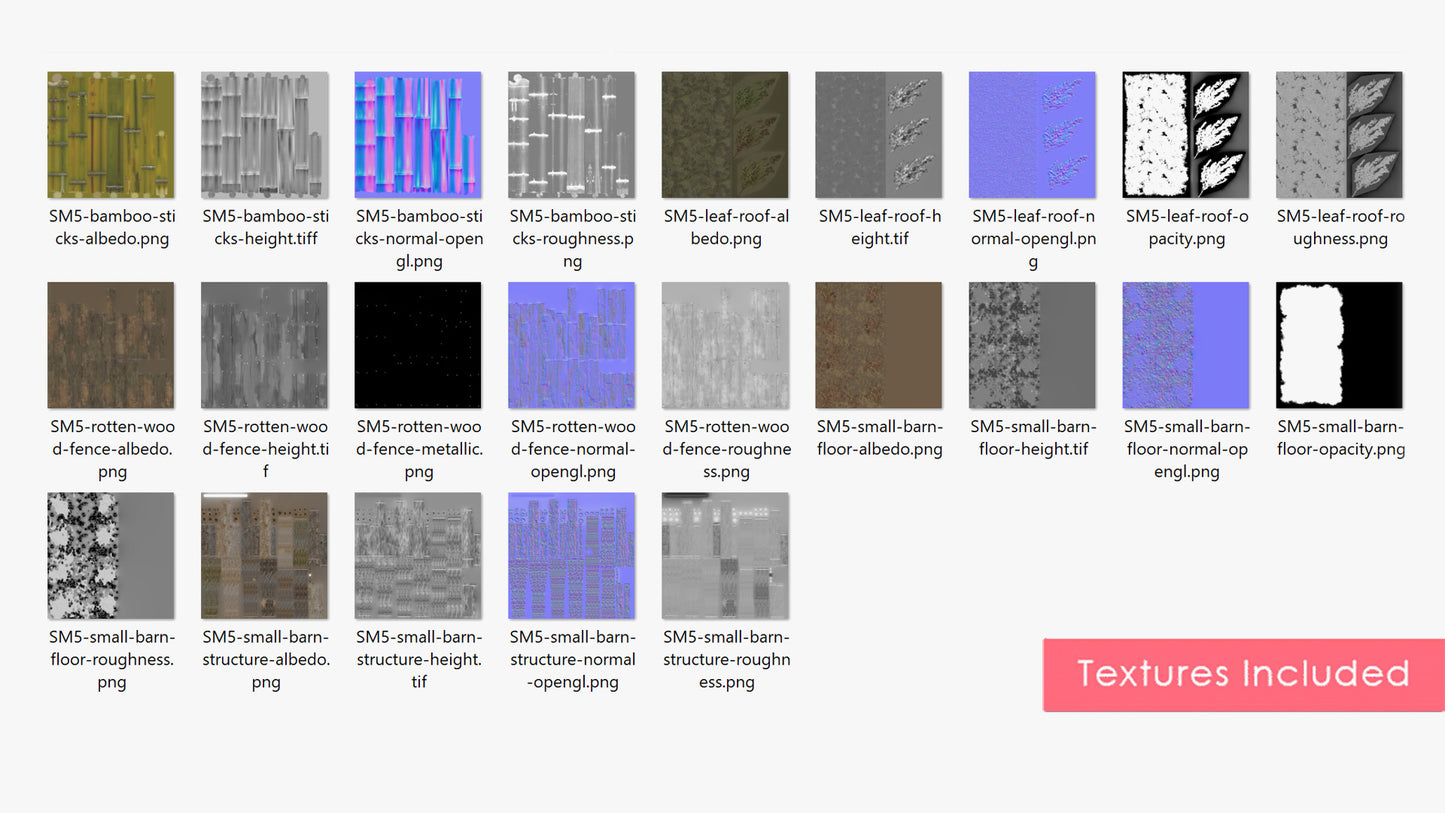Select SM5-small-barn-floor-height.tif file
The image size is (1445, 813).
tap(1032, 345)
